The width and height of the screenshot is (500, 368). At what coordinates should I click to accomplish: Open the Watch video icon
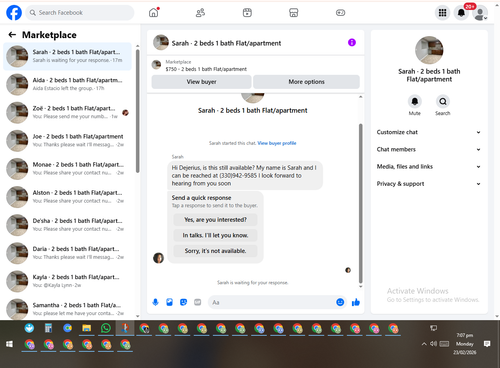click(247, 13)
